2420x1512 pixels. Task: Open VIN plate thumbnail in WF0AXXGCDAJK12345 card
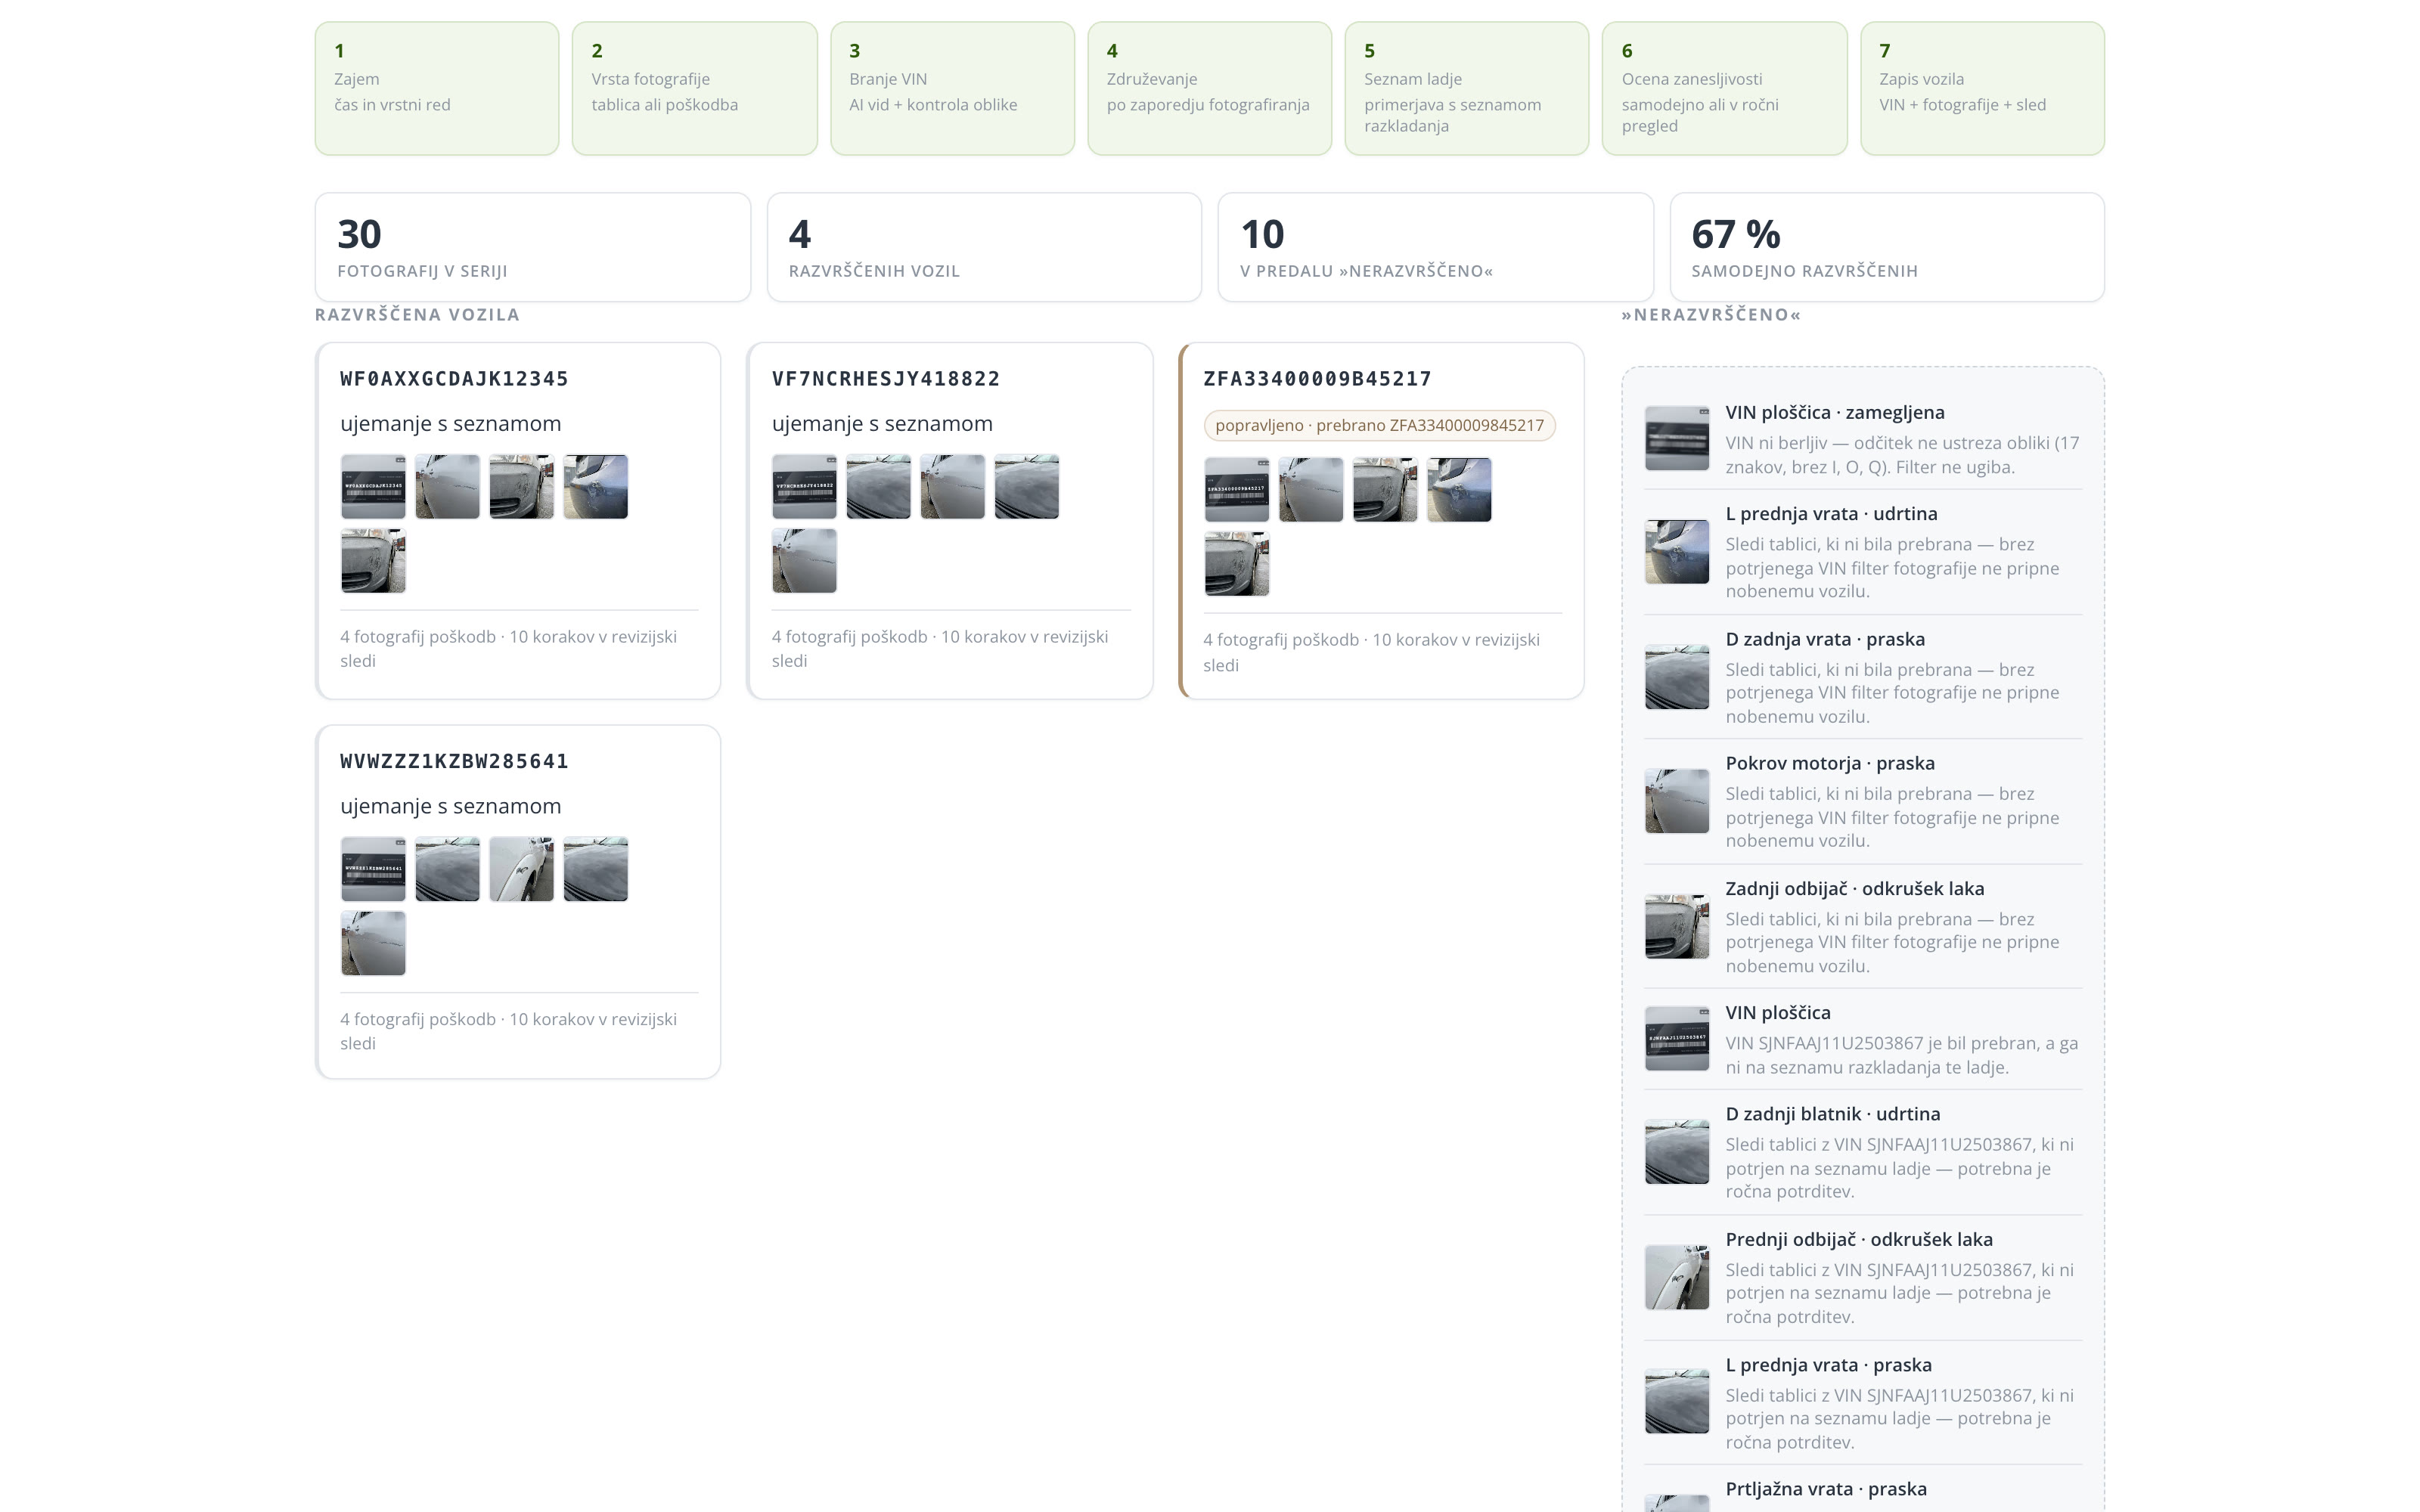(373, 487)
